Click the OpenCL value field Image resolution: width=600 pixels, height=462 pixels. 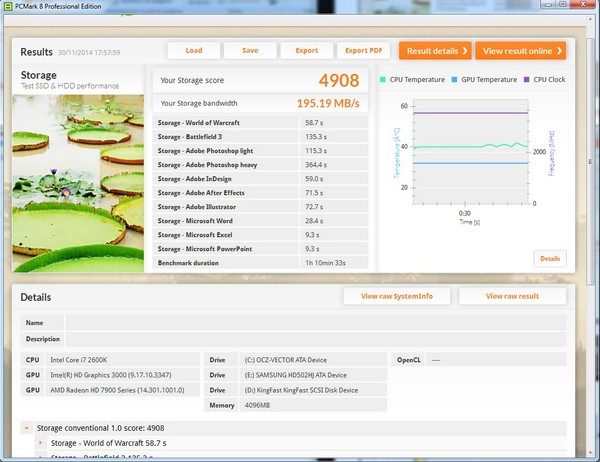pos(496,360)
